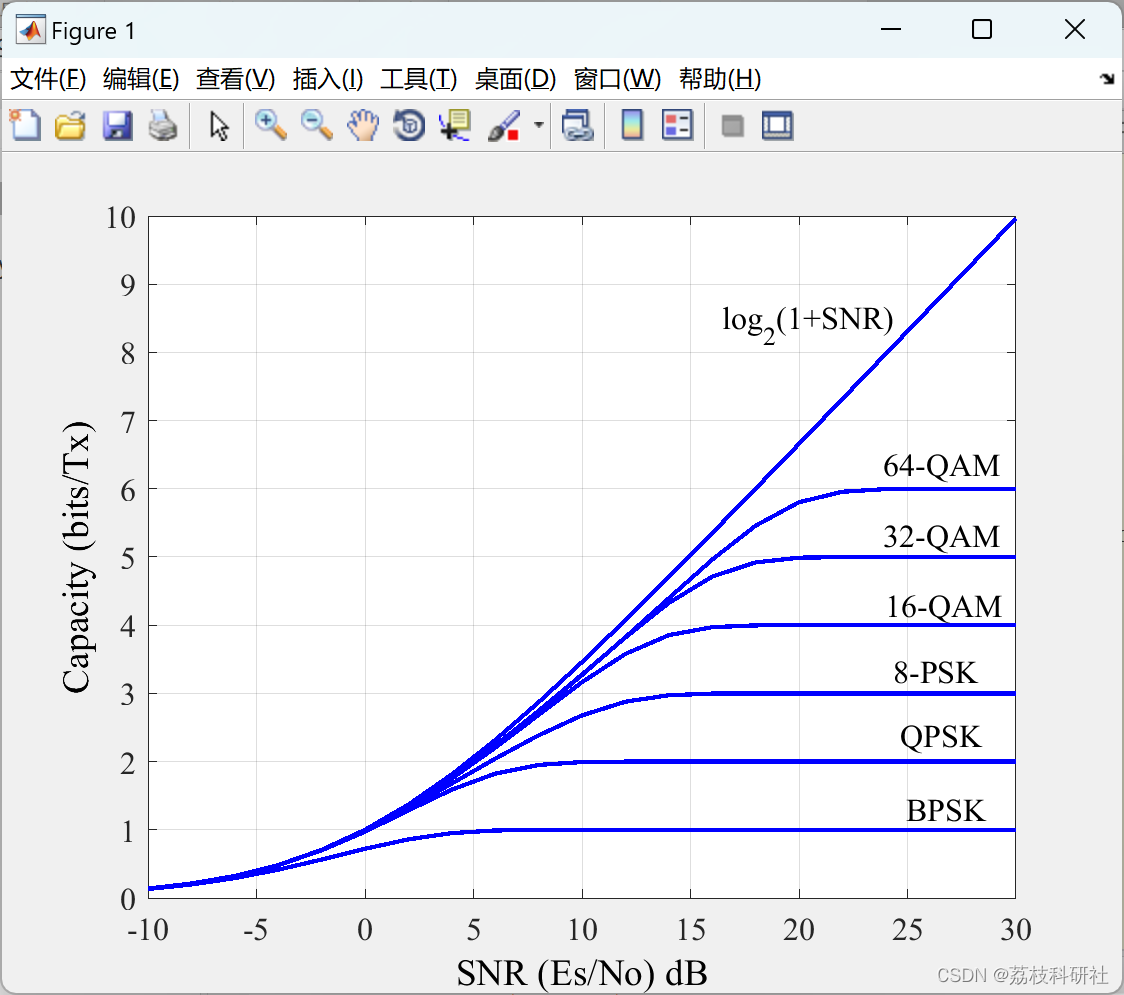This screenshot has width=1124, height=995.
Task: Select the Rotate 3D tool
Action: [x=408, y=125]
